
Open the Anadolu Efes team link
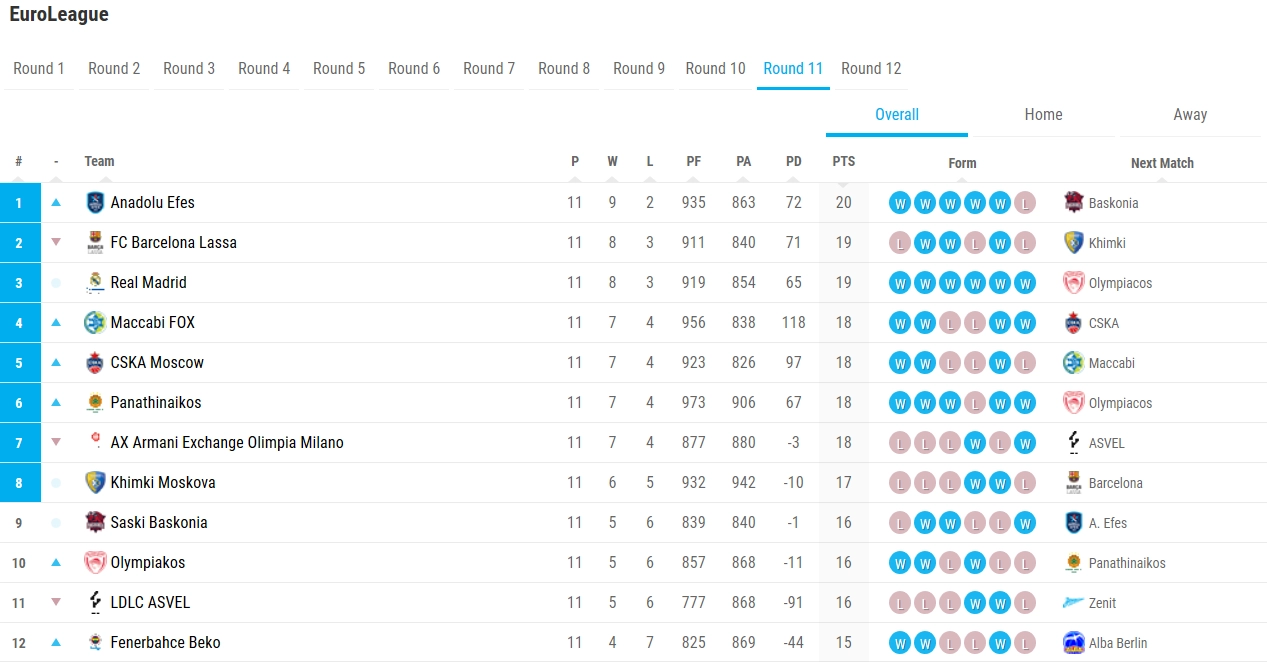click(153, 202)
